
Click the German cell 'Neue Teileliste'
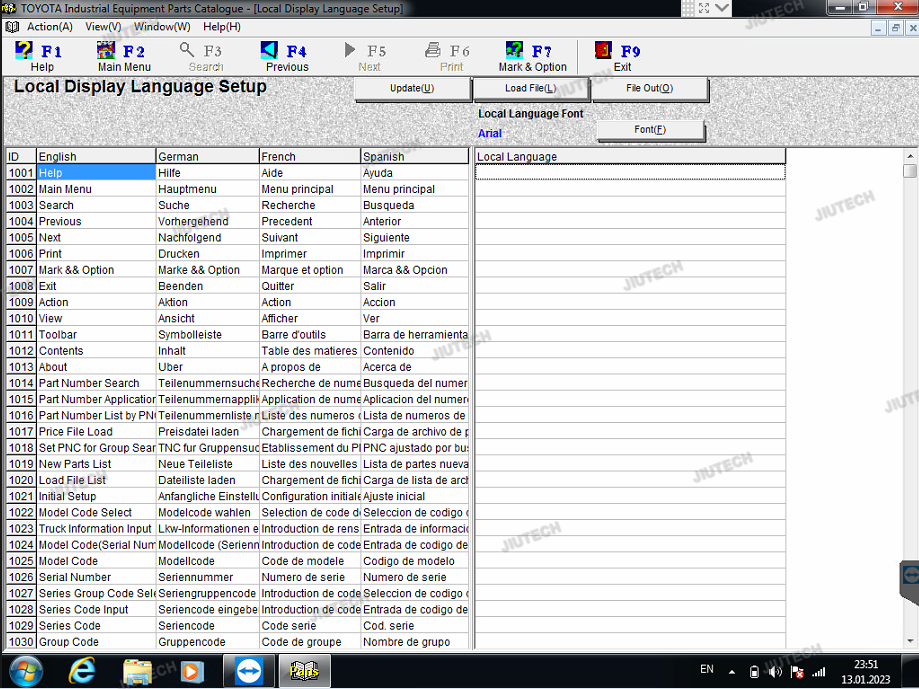(207, 464)
